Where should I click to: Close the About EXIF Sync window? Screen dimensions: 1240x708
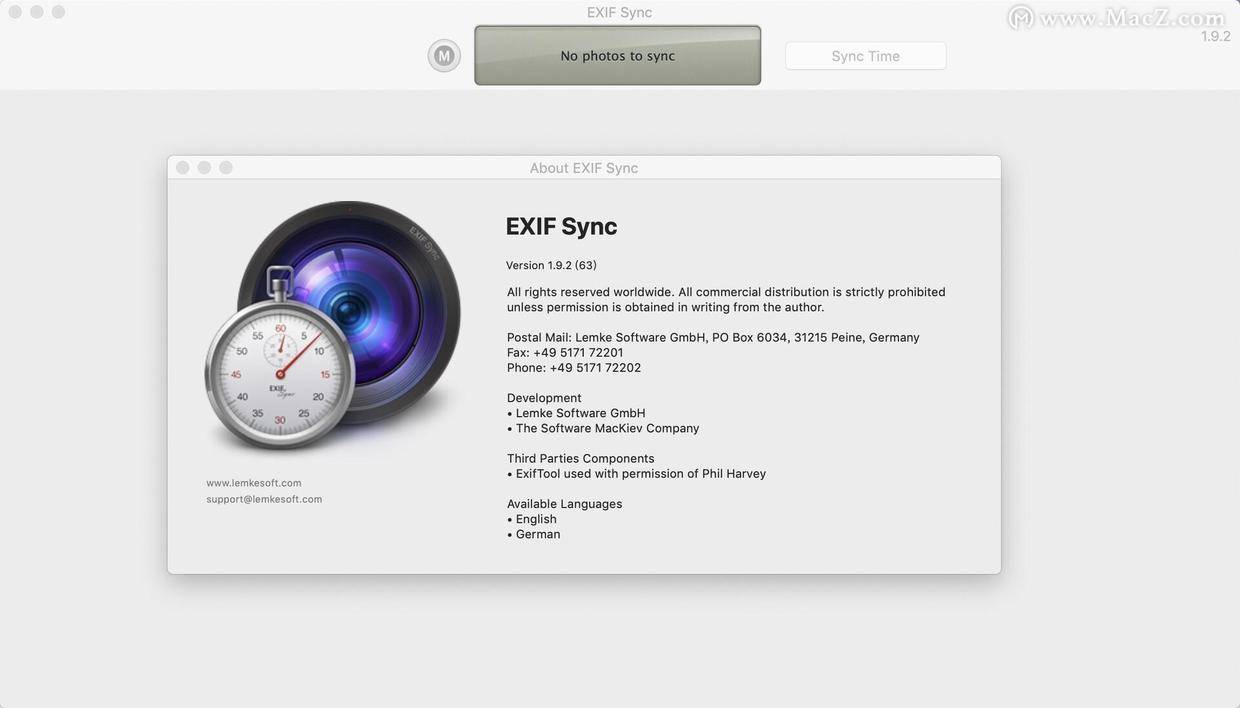click(183, 167)
